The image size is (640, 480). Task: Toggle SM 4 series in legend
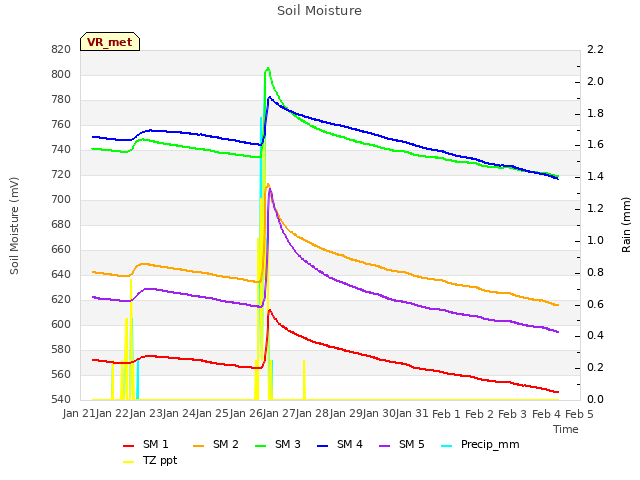(x=340, y=444)
